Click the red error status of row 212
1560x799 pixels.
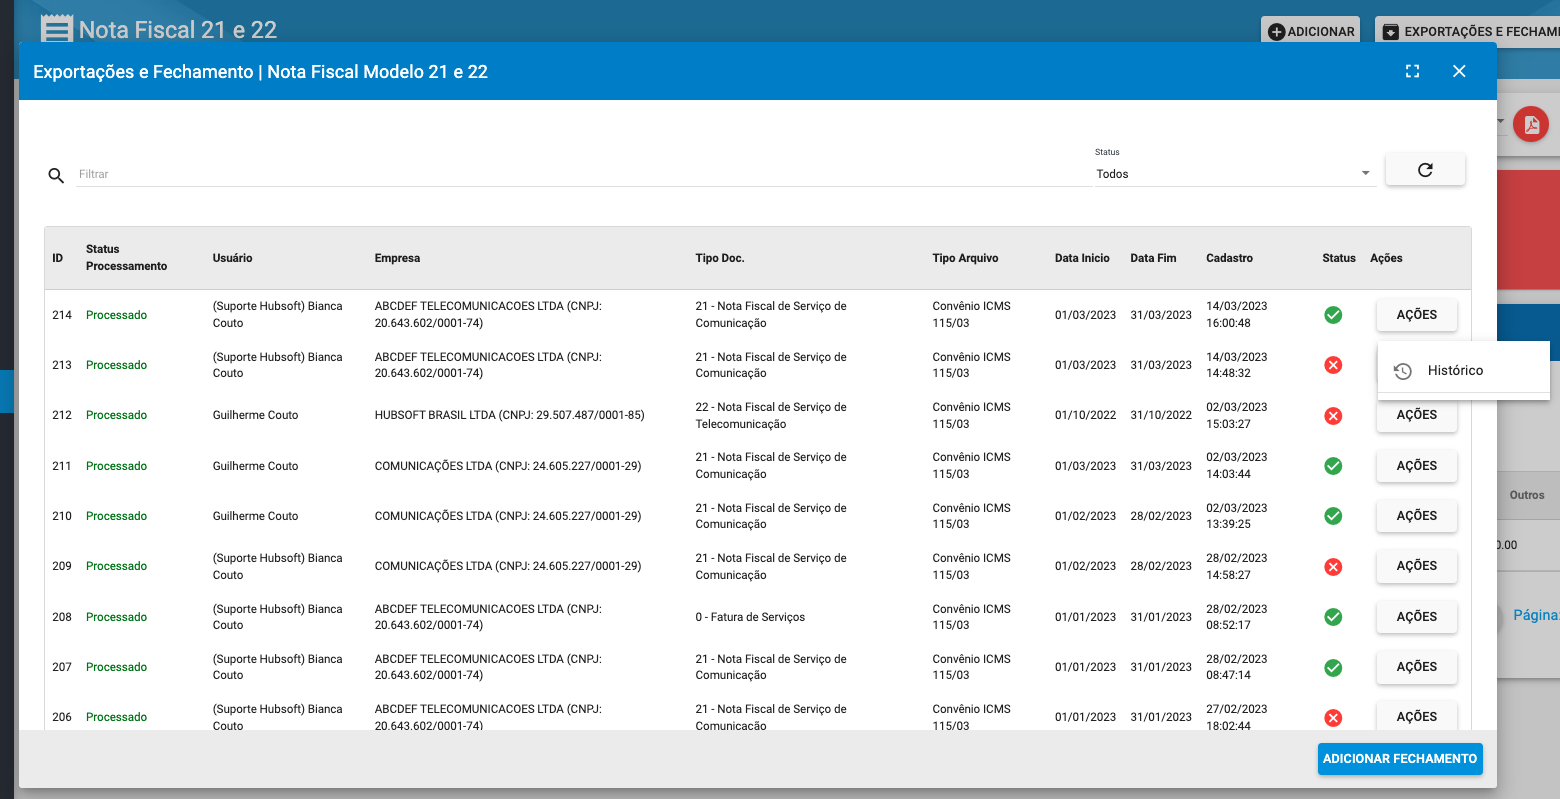point(1333,415)
